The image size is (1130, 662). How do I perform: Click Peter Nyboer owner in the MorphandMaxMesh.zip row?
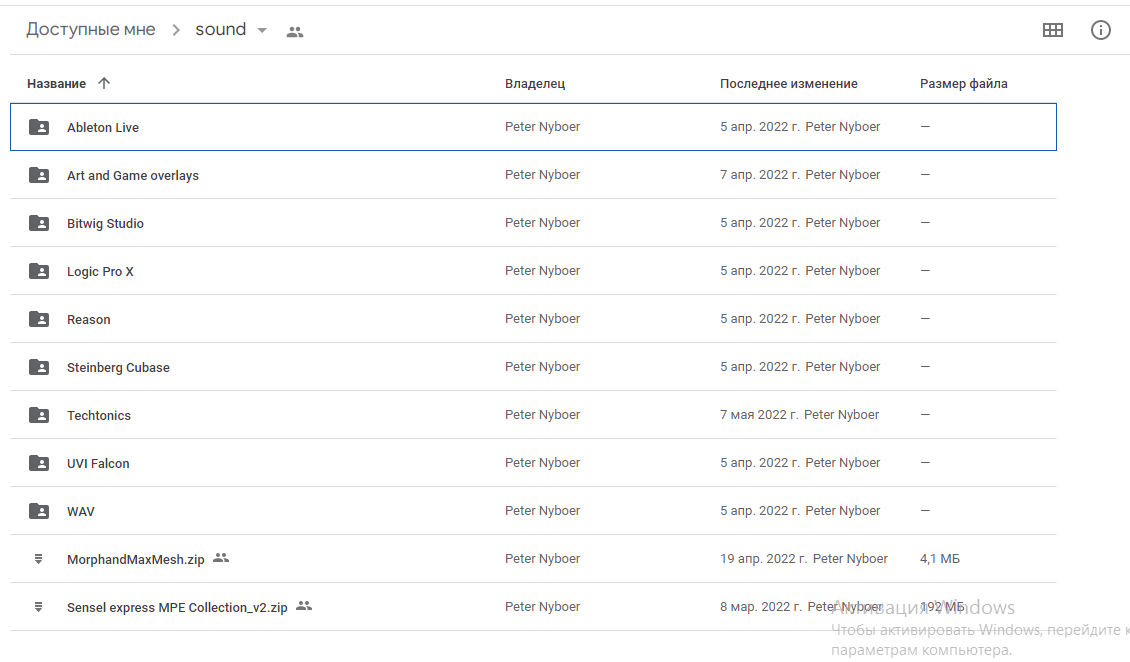coord(542,559)
